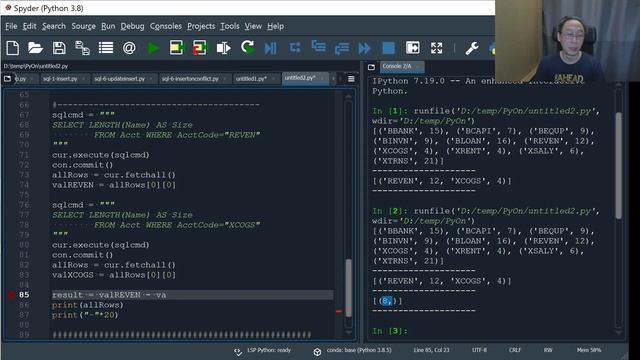Run current cell and advance

coord(200,48)
